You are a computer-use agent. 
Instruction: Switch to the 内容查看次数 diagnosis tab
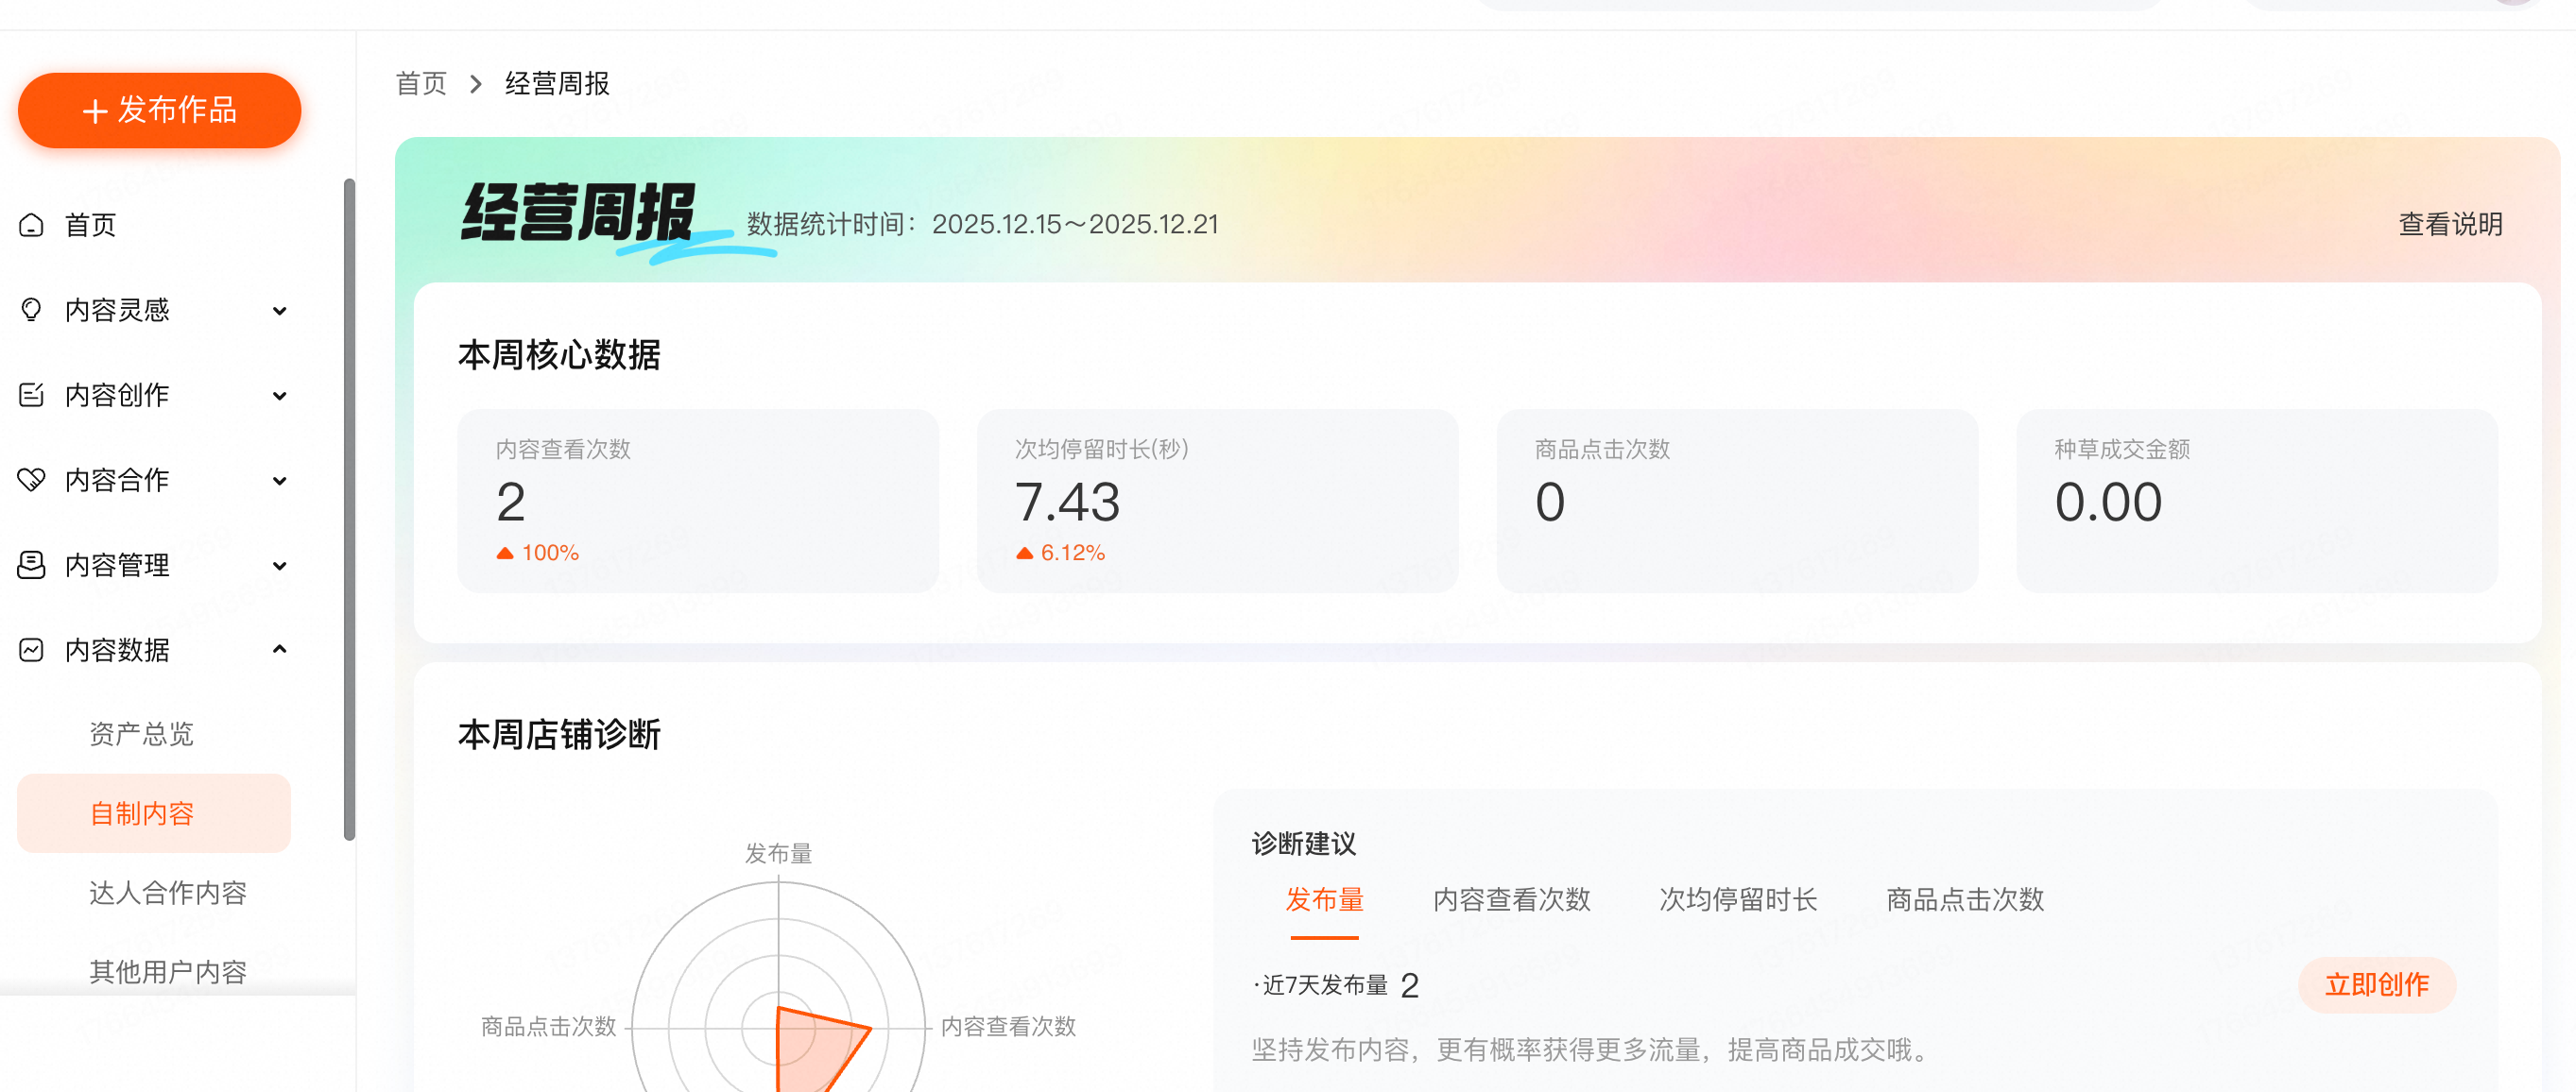1511,900
